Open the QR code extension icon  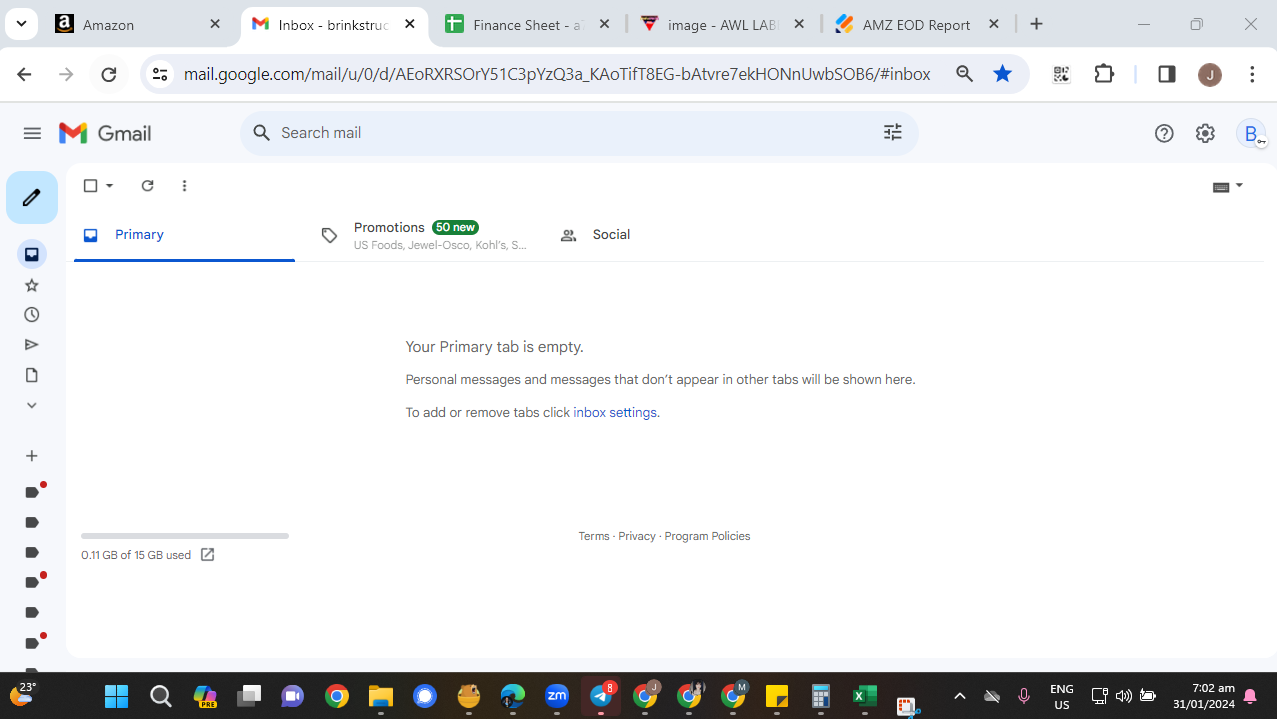(x=1061, y=74)
